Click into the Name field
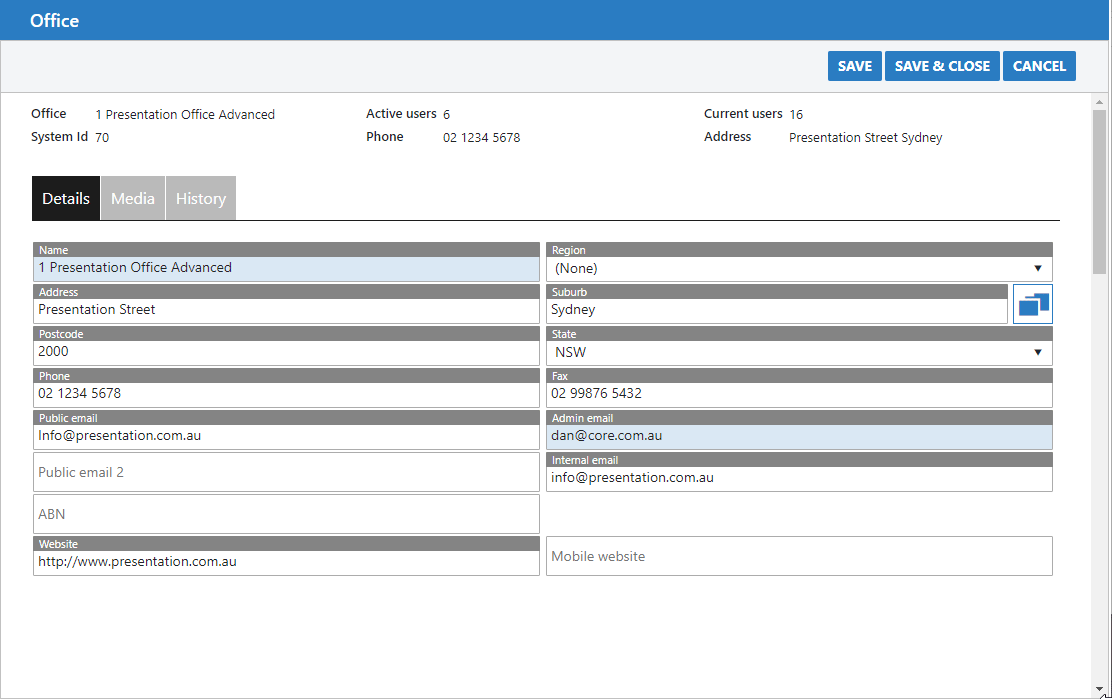1112x699 pixels. coord(286,268)
